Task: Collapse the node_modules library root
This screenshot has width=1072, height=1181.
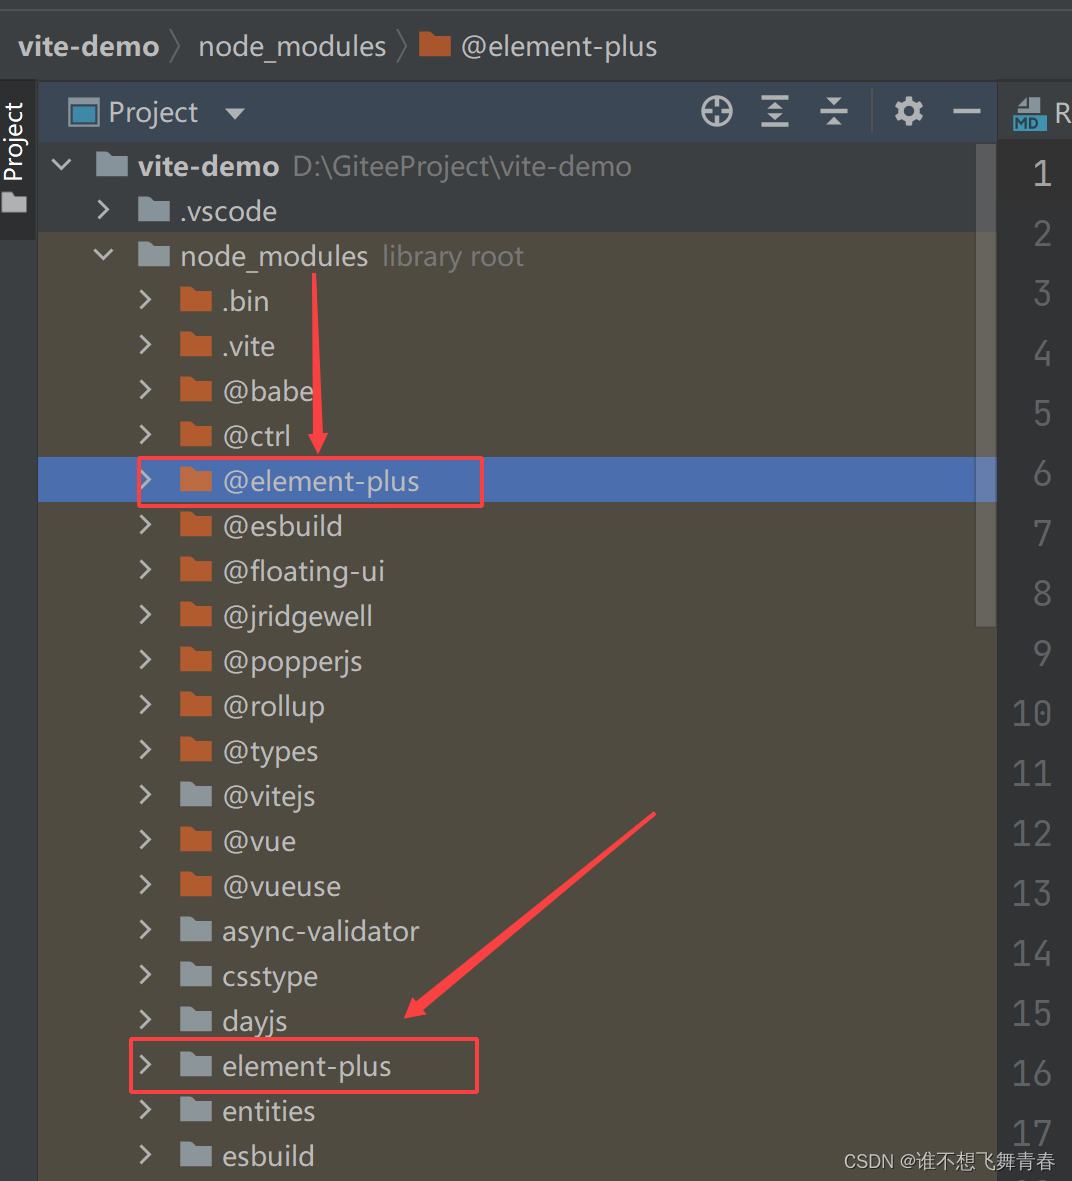Action: (103, 255)
